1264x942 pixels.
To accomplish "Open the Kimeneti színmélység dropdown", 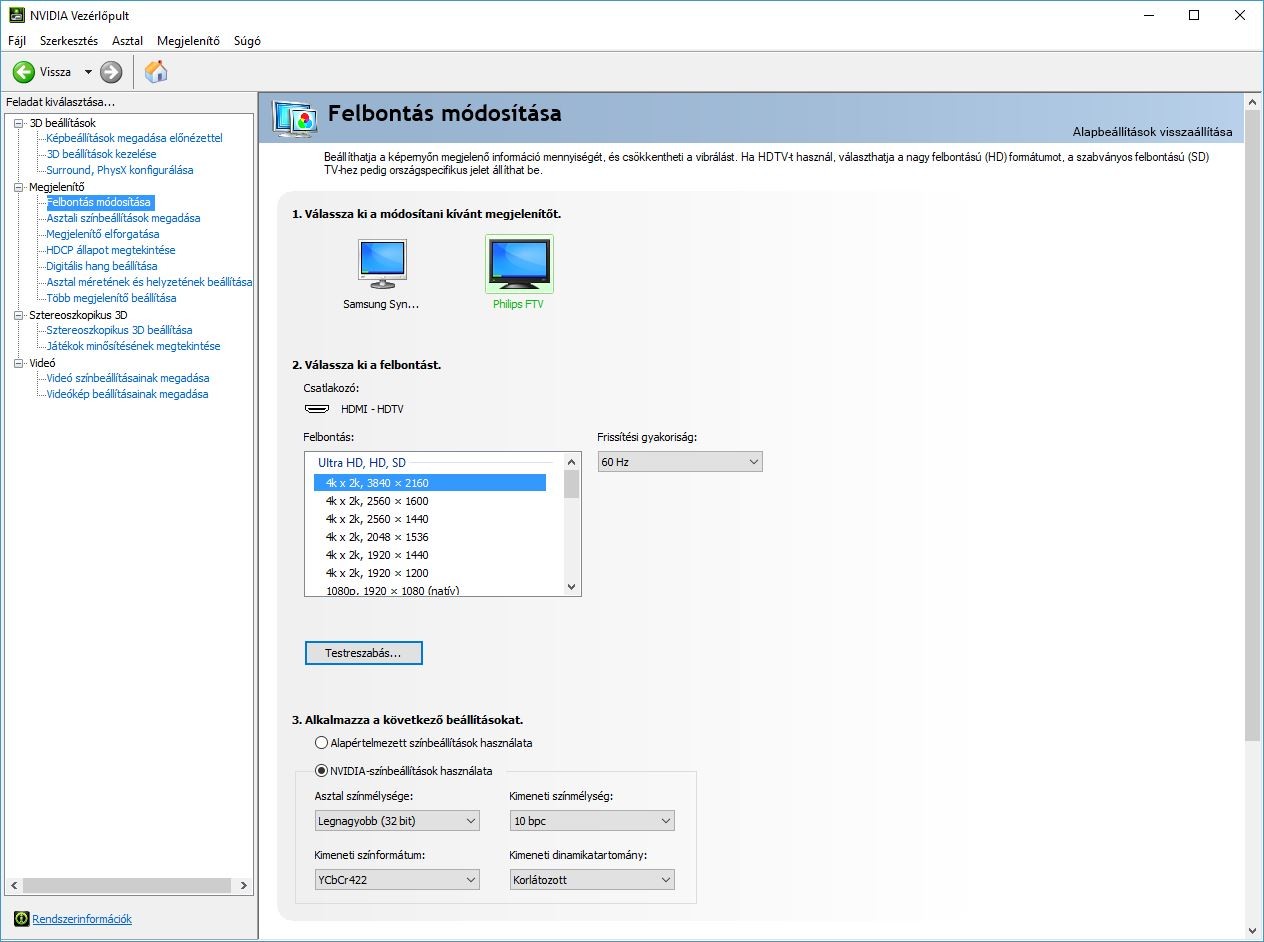I will point(592,821).
